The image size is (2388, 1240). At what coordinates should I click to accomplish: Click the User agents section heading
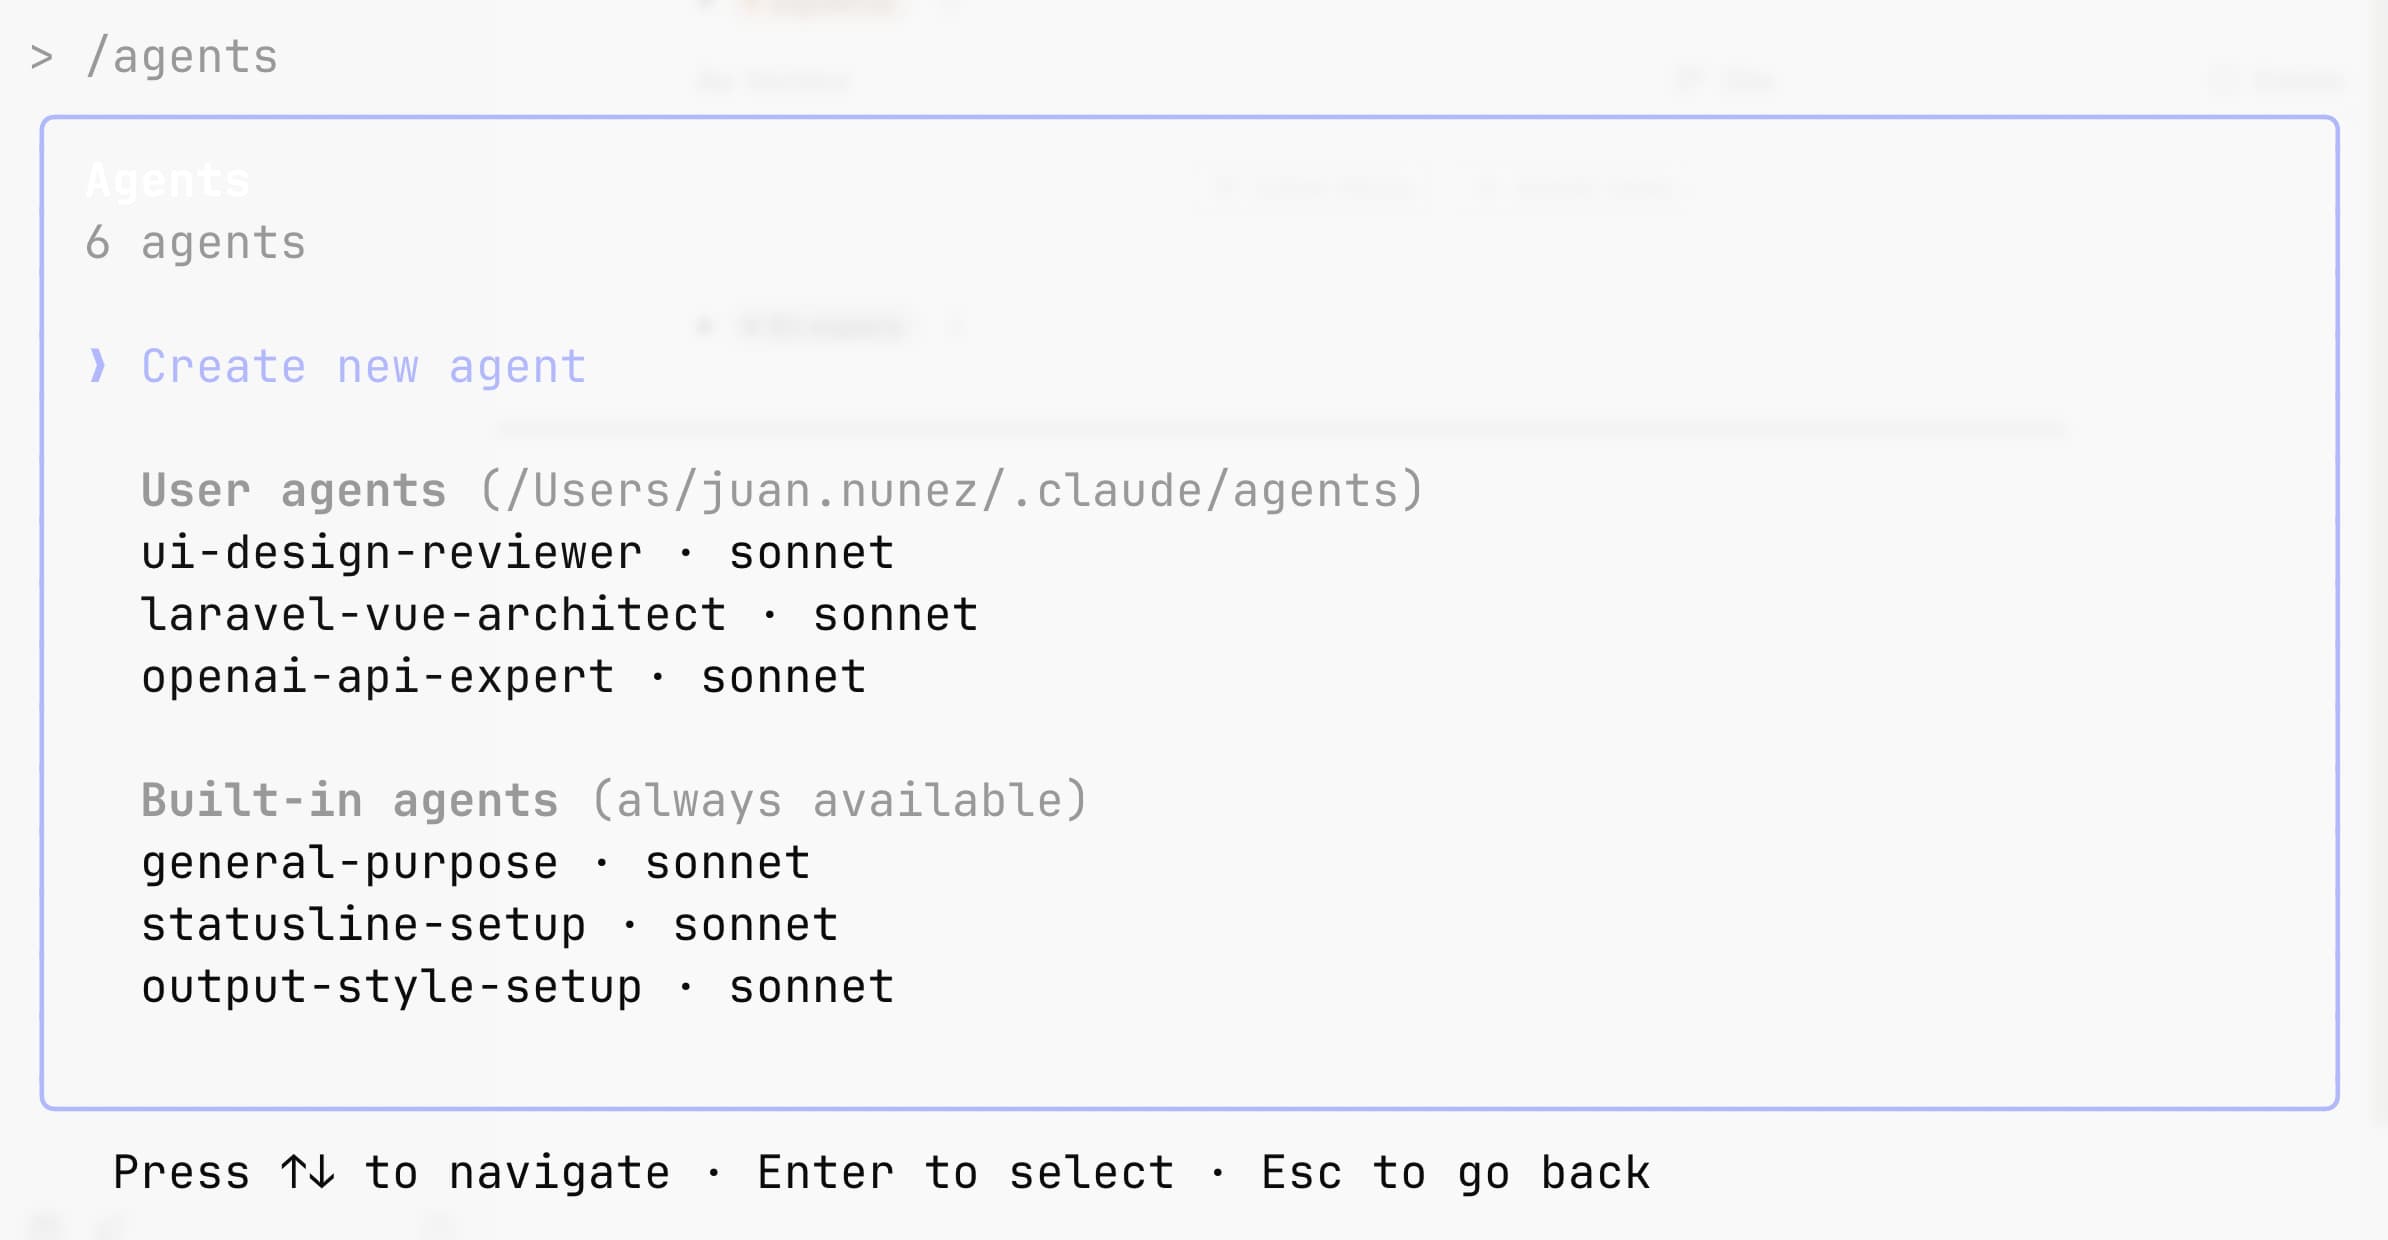point(293,491)
